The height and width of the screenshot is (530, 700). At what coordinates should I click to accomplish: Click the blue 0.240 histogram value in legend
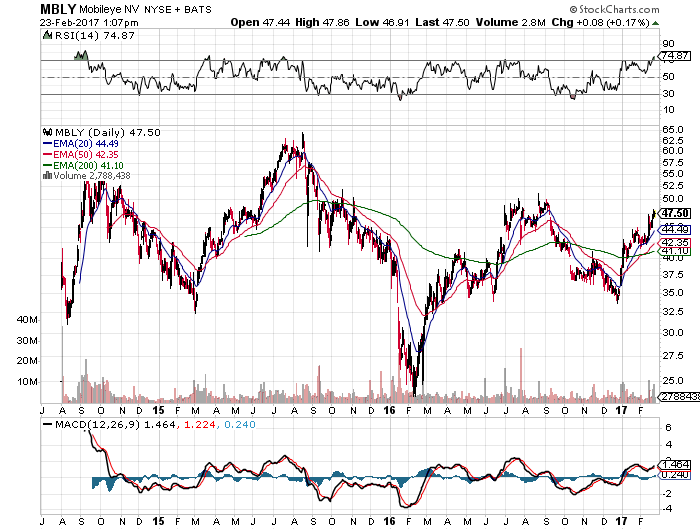[x=240, y=424]
